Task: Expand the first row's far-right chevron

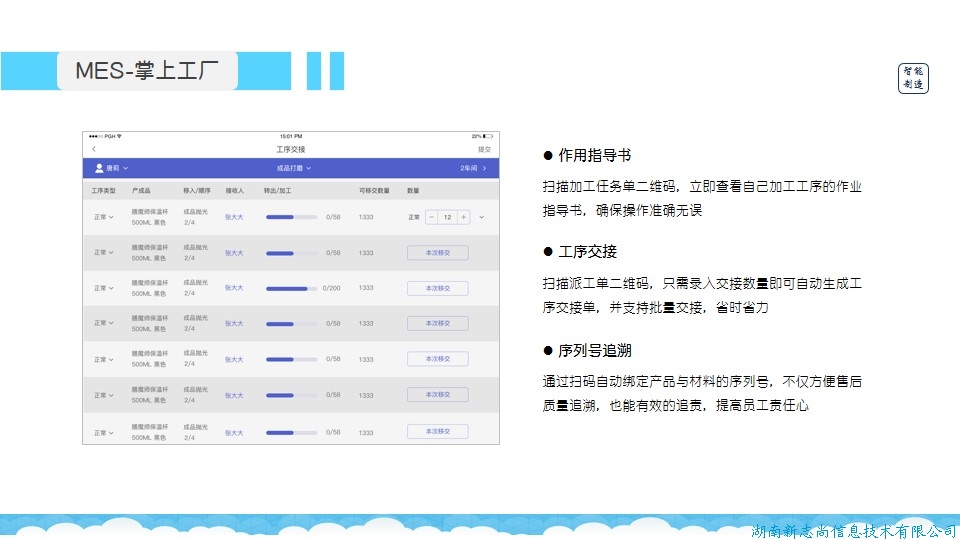Action: tap(482, 217)
